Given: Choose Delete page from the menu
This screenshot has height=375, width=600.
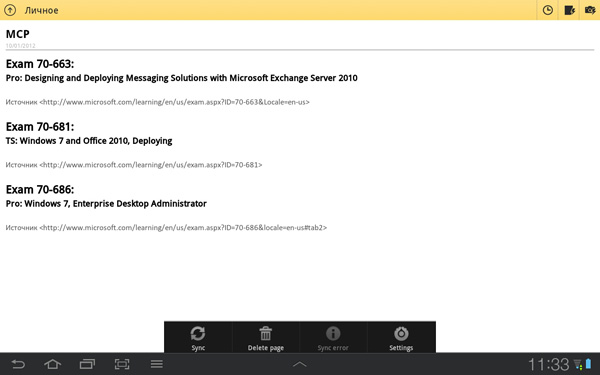Looking at the screenshot, I should pos(266,338).
